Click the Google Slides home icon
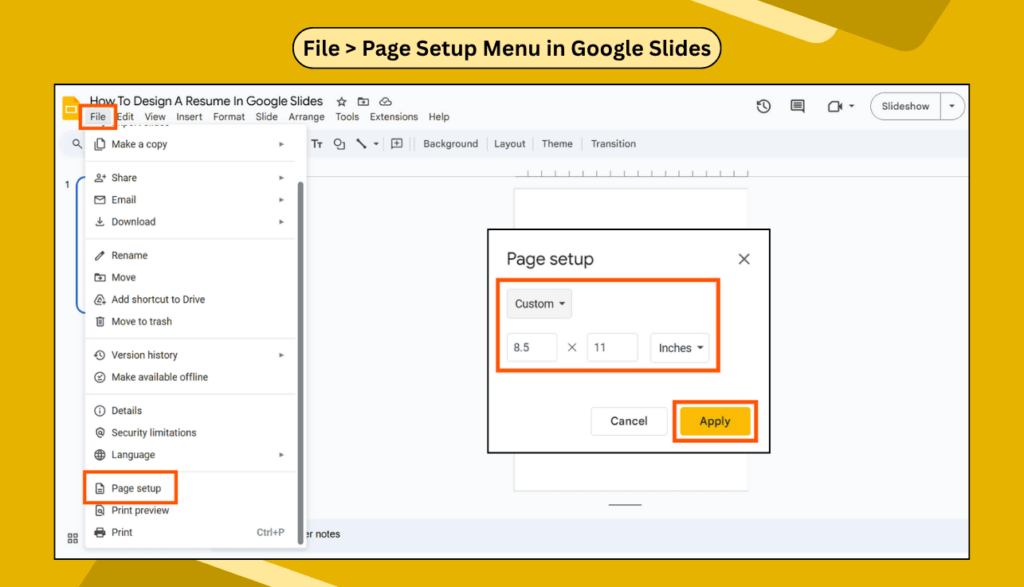1024x587 pixels. pyautogui.click(x=69, y=107)
